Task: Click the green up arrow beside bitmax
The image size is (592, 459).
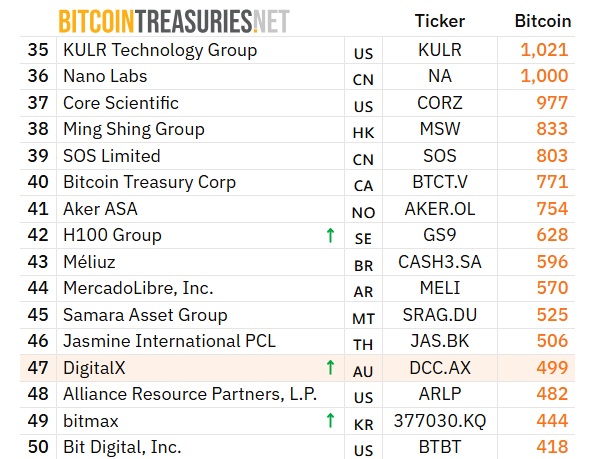Action: [330, 420]
